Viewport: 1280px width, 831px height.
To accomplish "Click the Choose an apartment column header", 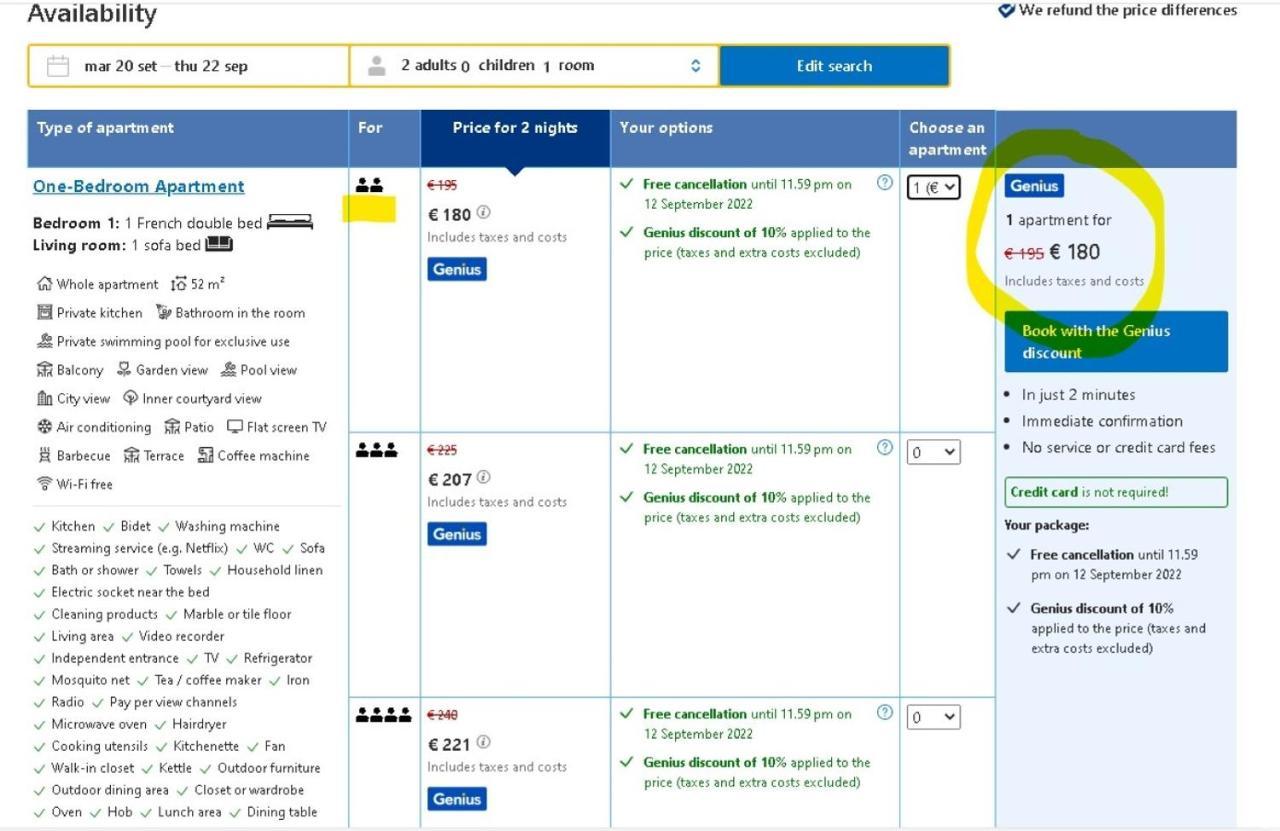I will coord(947,138).
